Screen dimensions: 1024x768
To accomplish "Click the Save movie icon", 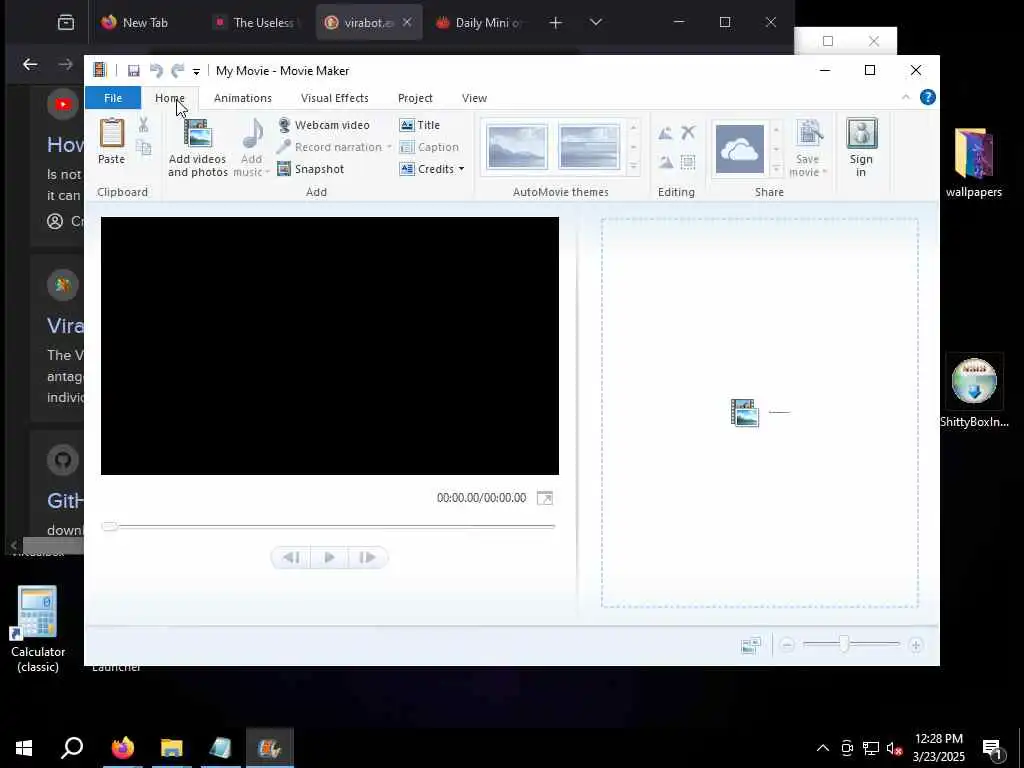I will [x=810, y=134].
